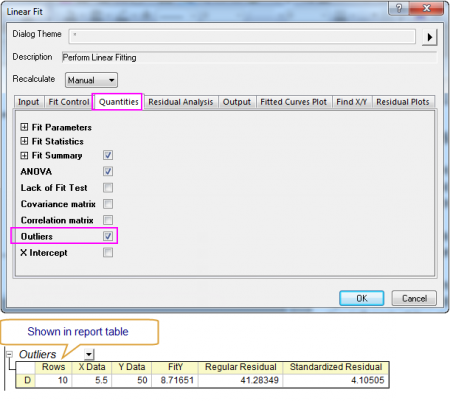Toggle the ANOVA checkbox
This screenshot has height=401, width=450.
point(108,171)
